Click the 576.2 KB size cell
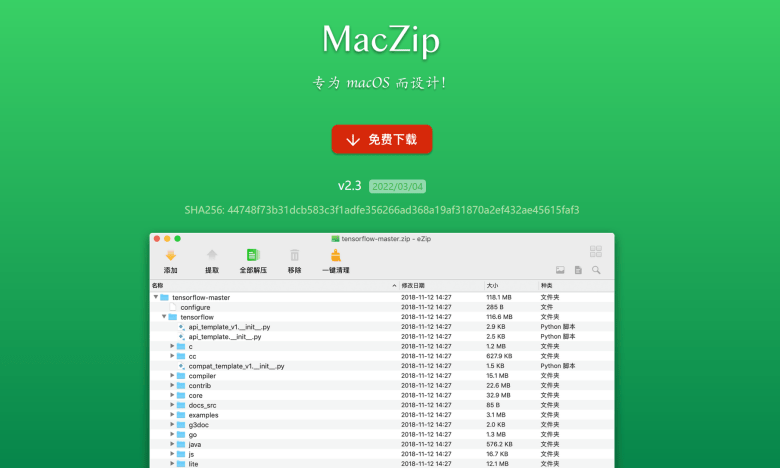780x468 pixels. coord(499,444)
